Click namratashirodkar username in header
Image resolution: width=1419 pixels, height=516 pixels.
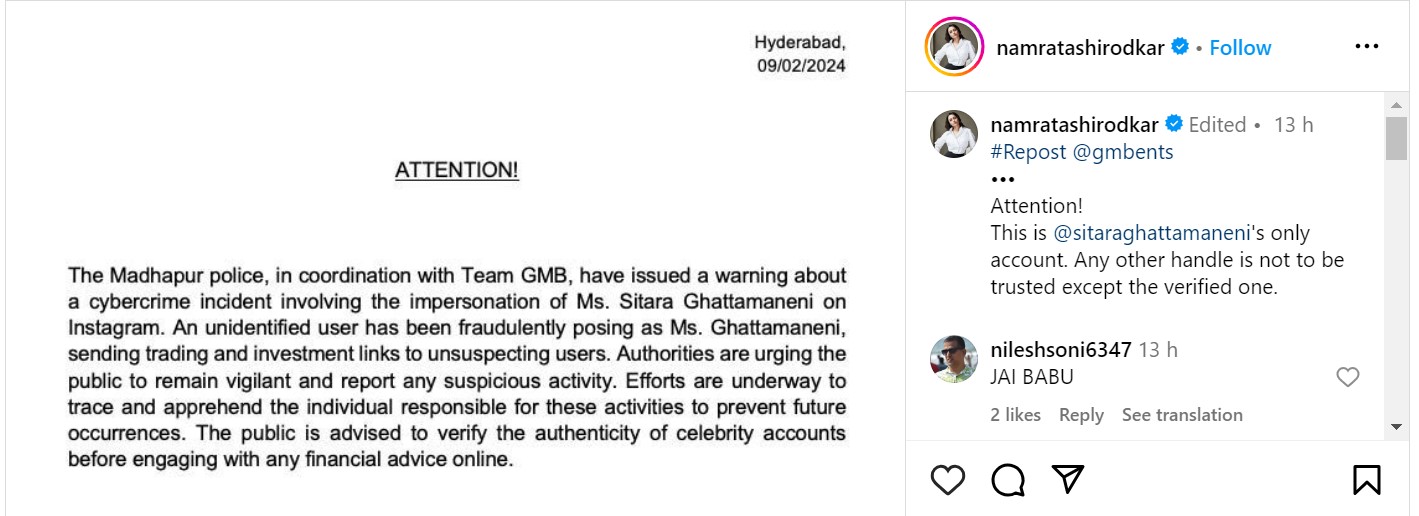[x=1080, y=47]
